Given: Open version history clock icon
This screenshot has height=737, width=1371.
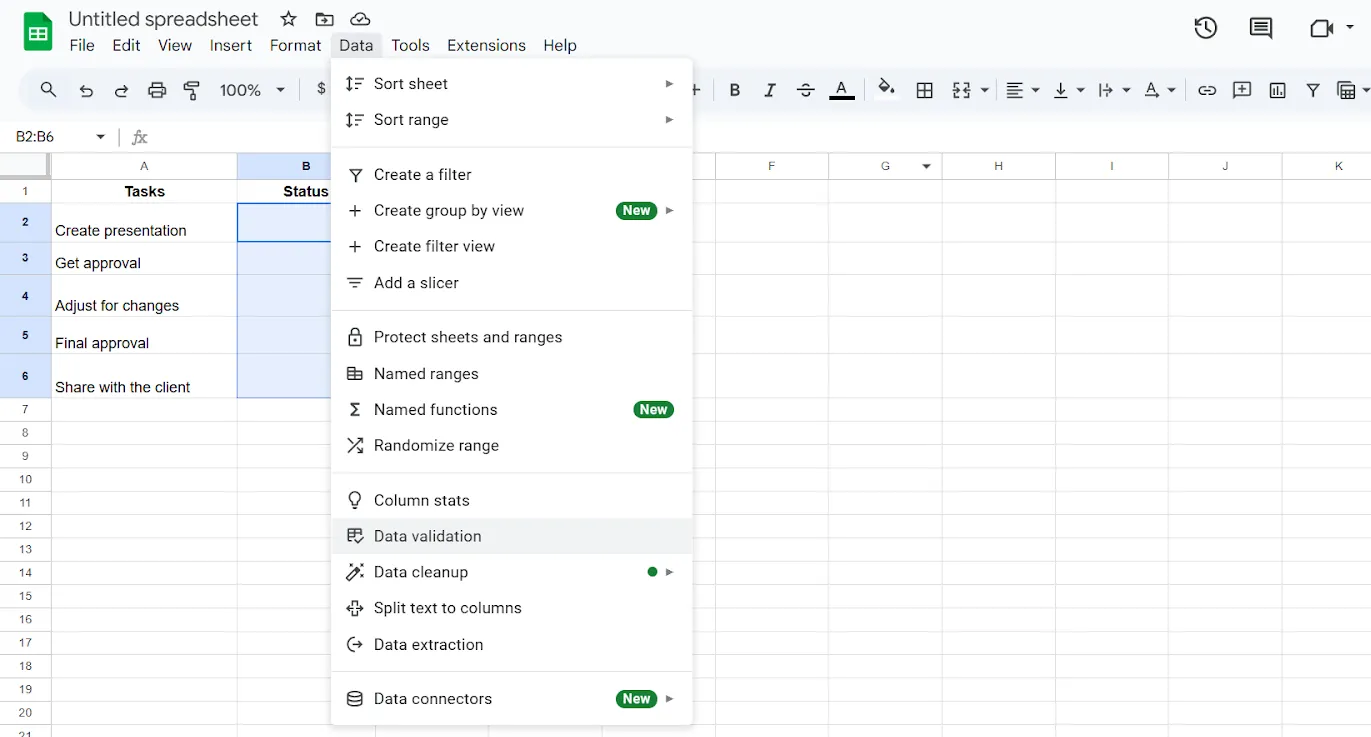Looking at the screenshot, I should point(1206,28).
